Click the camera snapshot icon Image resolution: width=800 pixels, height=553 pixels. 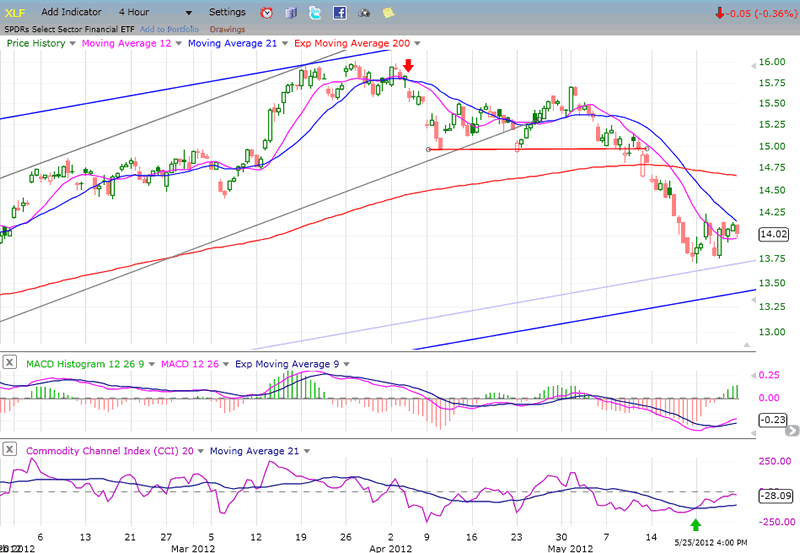tap(363, 13)
